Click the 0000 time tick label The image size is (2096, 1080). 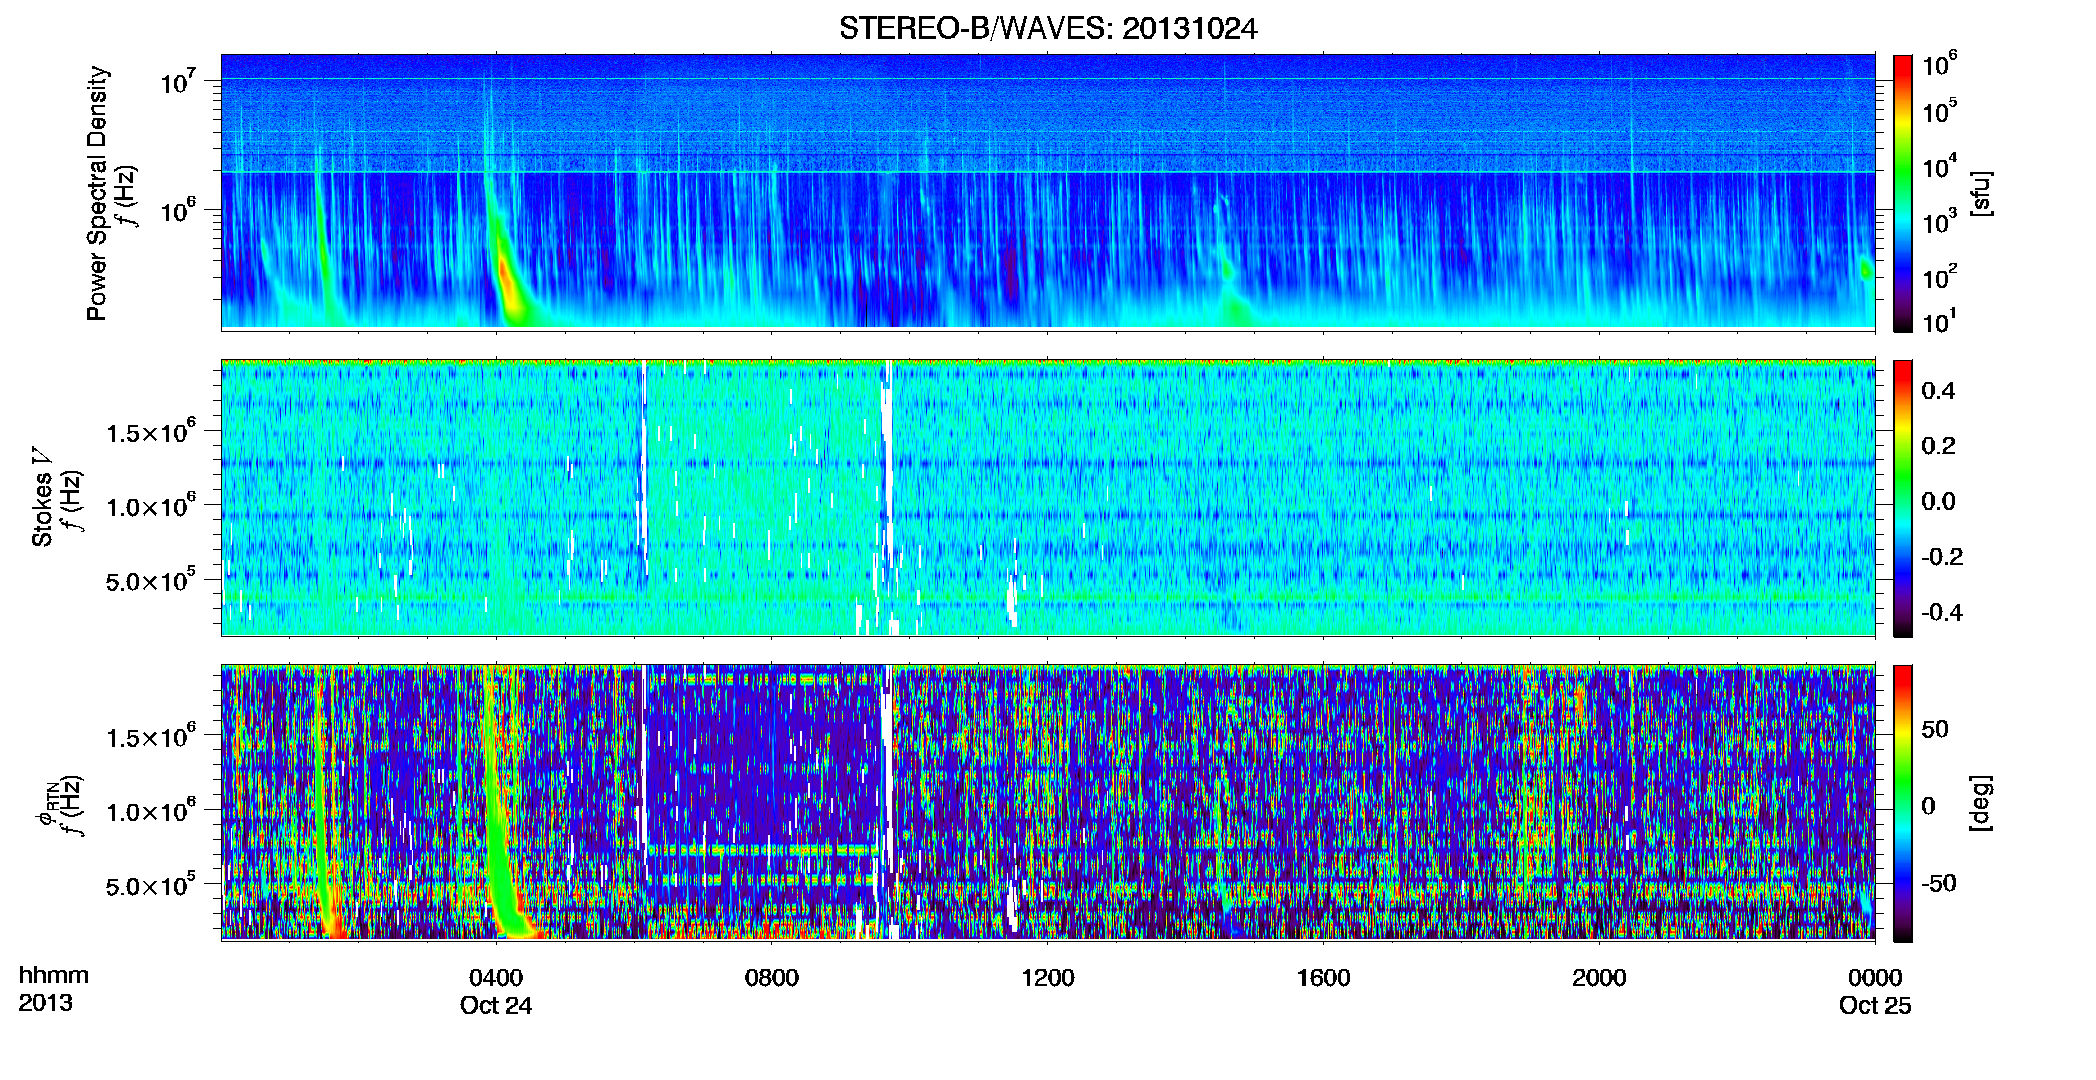(1875, 977)
